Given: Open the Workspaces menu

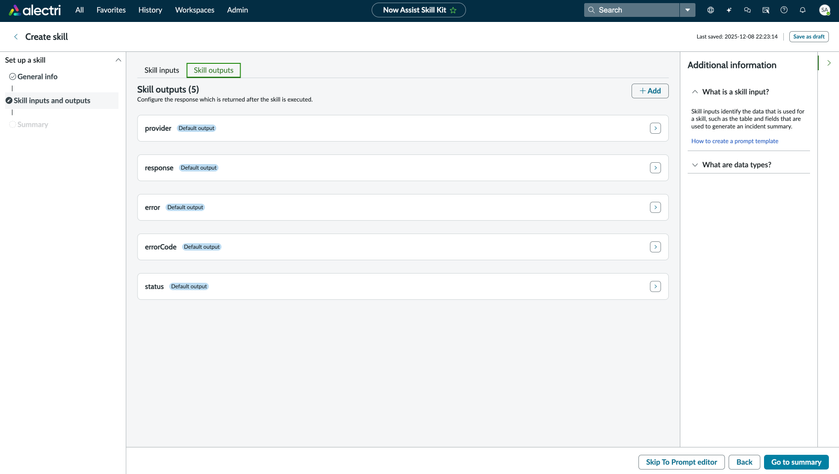Looking at the screenshot, I should (194, 10).
